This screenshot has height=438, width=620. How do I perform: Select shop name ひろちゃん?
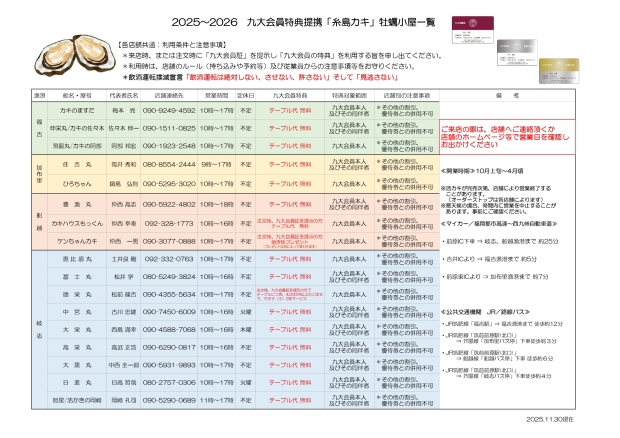(x=77, y=184)
